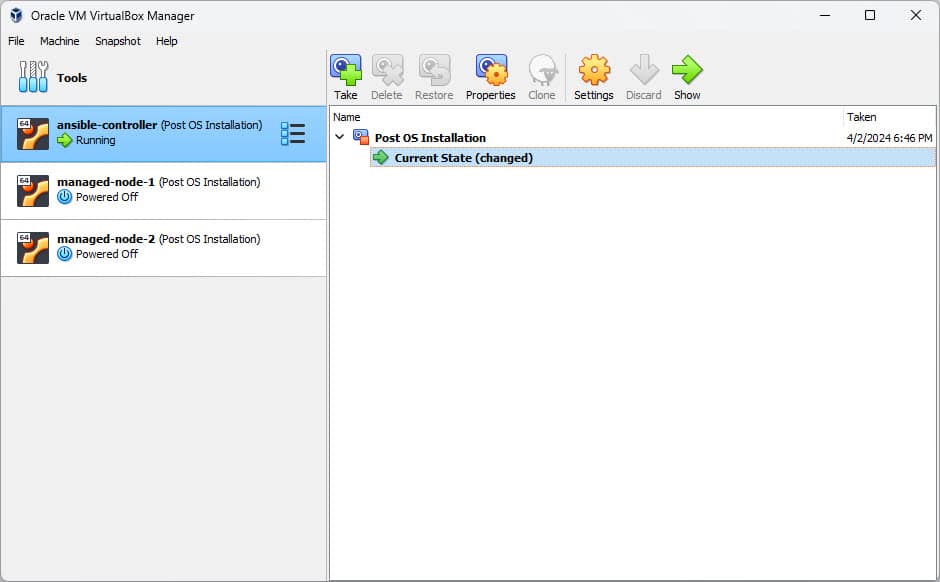
Task: Open the Machine menu
Action: (x=59, y=41)
